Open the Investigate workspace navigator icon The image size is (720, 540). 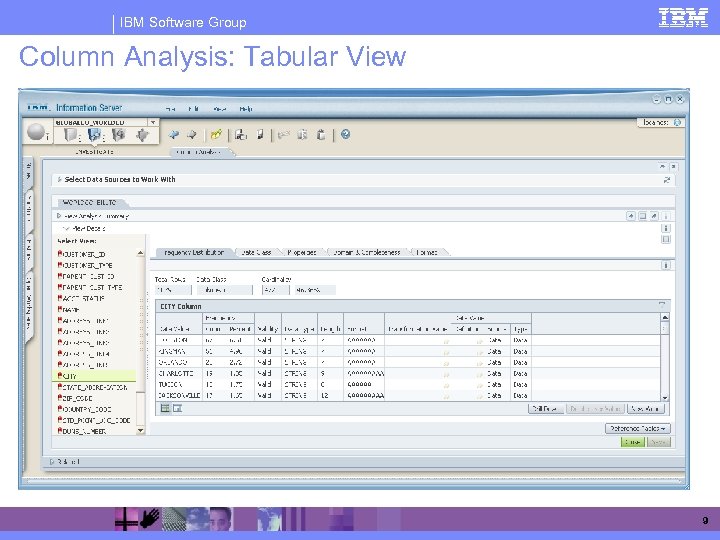pos(94,135)
